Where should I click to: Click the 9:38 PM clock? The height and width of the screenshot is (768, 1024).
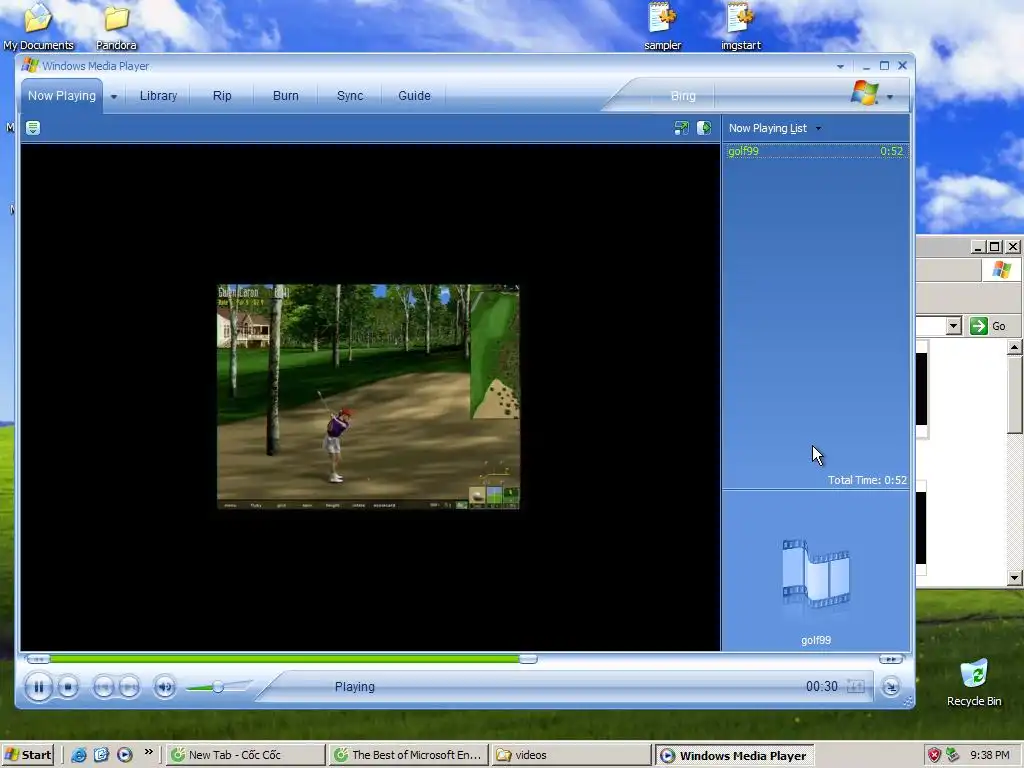click(990, 755)
